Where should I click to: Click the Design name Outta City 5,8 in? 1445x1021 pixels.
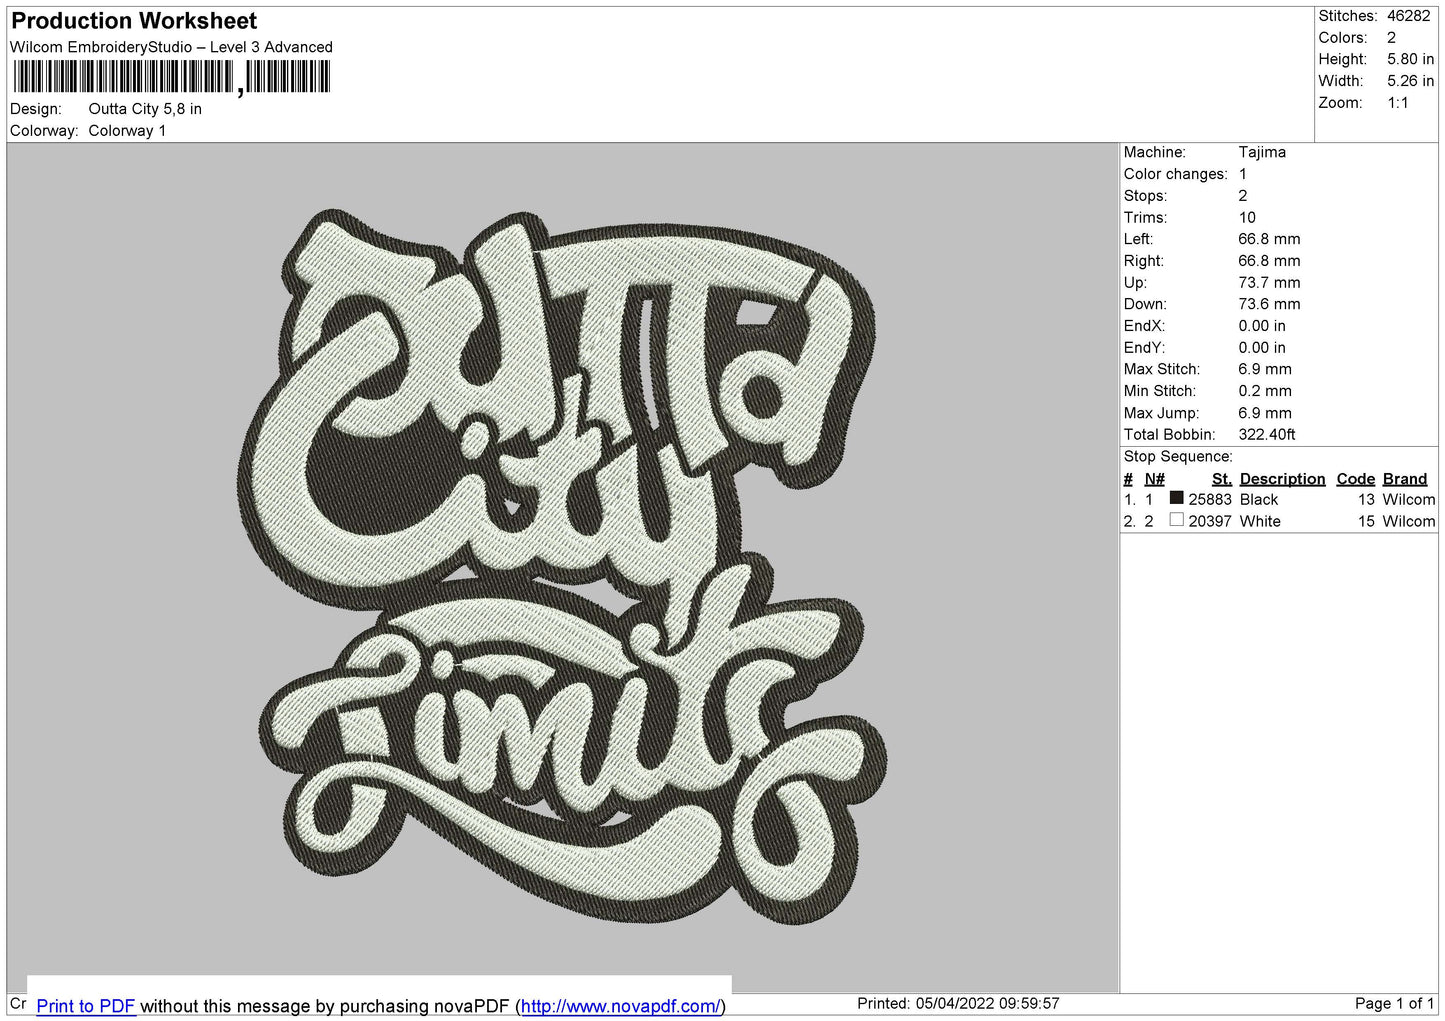145,109
